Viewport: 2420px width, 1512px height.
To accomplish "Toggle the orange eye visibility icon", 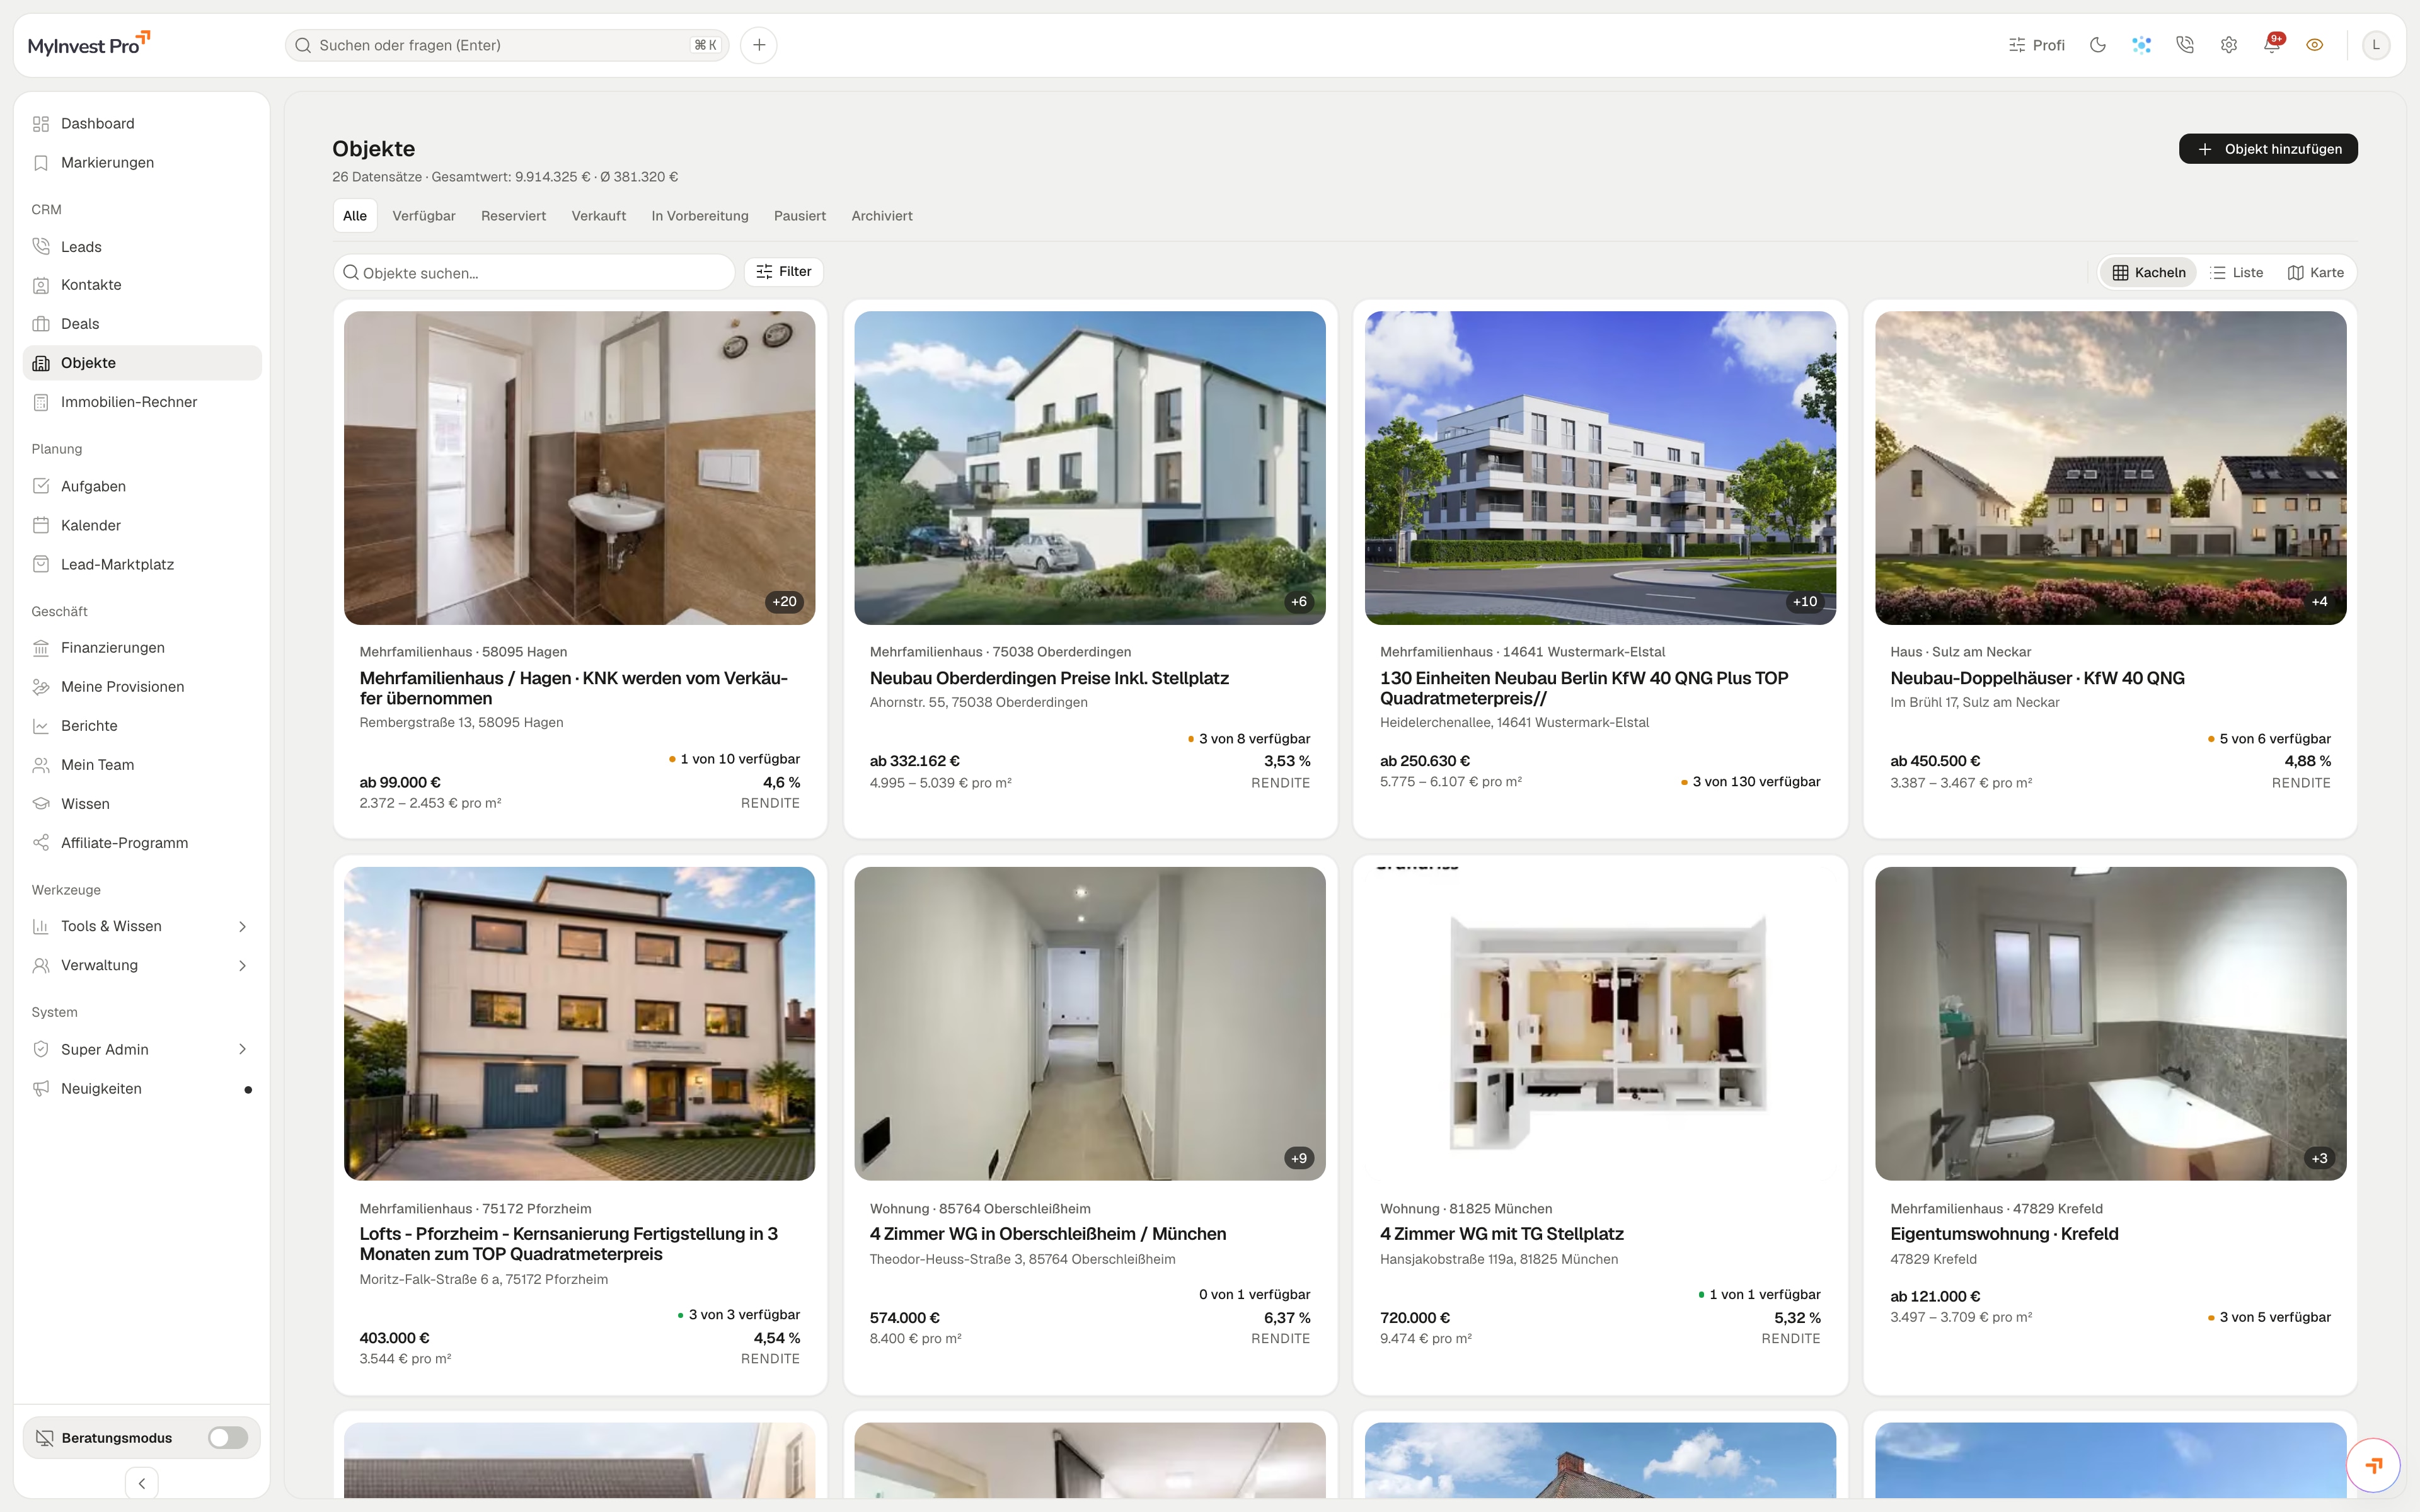I will (2315, 45).
